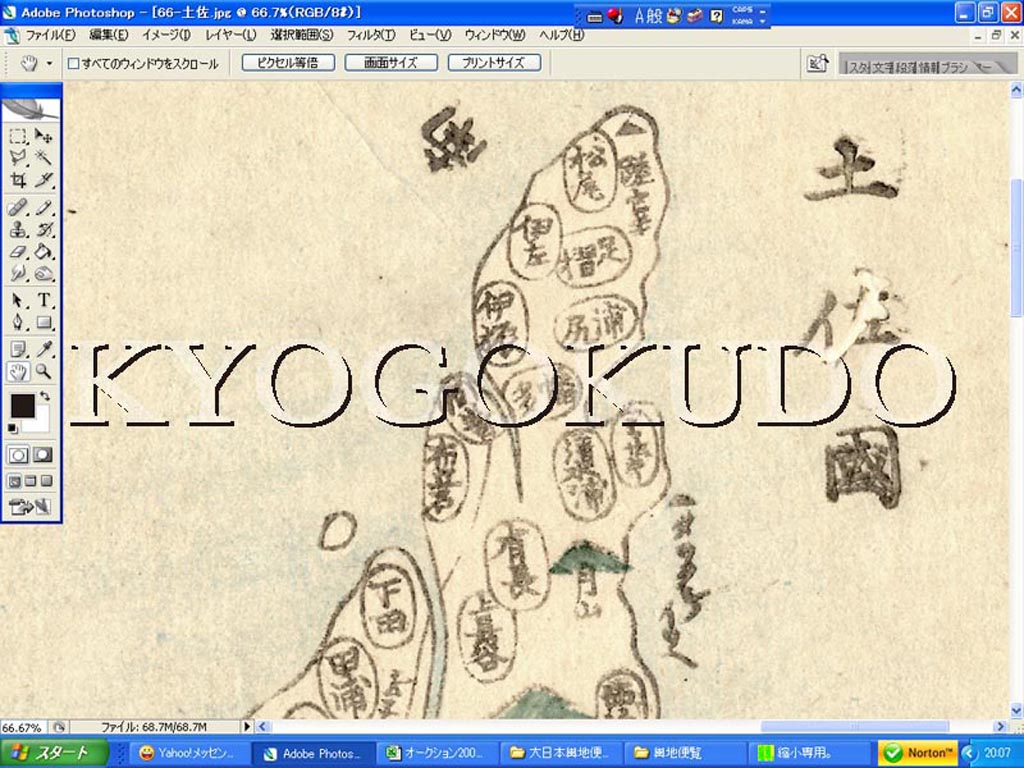Select the Smudge tool
Image resolution: width=1024 pixels, height=768 pixels.
click(x=18, y=273)
